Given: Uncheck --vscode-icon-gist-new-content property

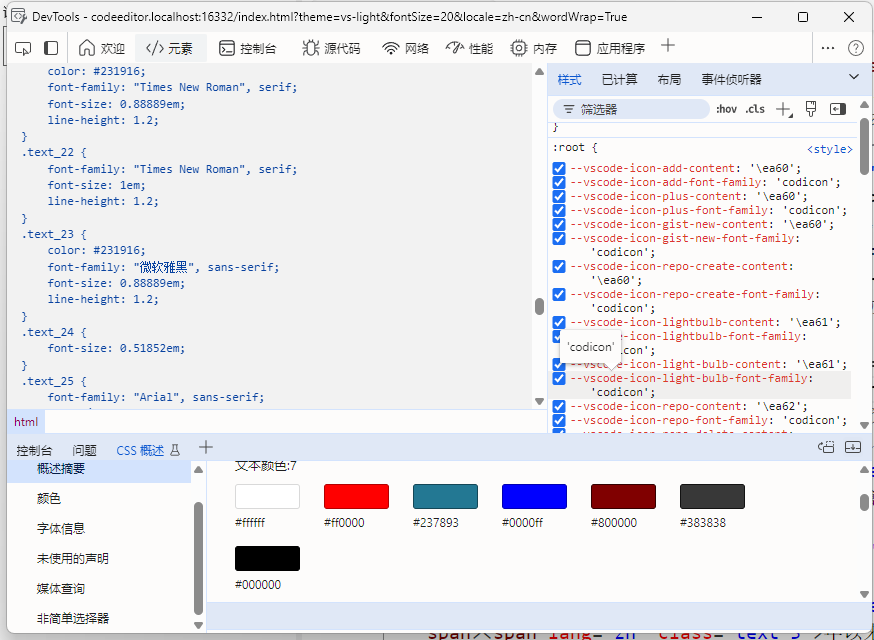Looking at the screenshot, I should (559, 224).
